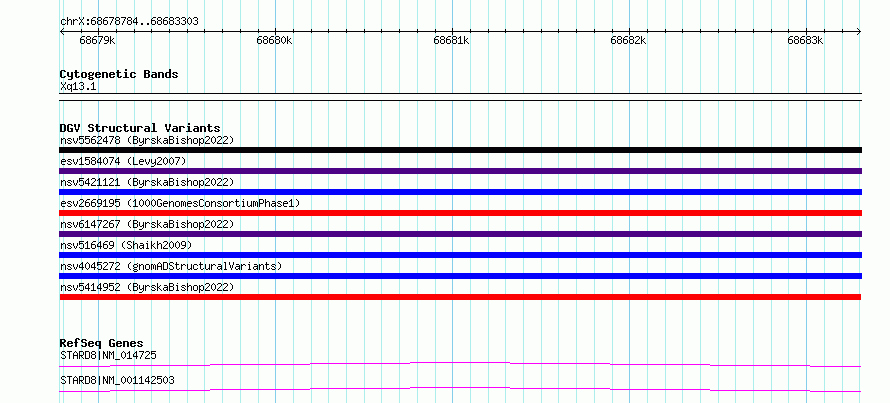Click the black nsv5562478 variant bar
This screenshot has height=403, width=890.
(460, 150)
